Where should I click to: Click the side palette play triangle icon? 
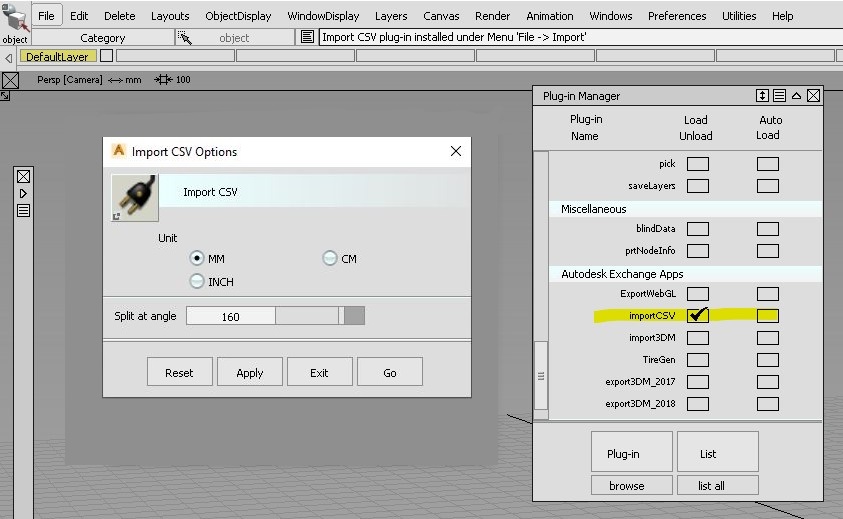click(23, 194)
